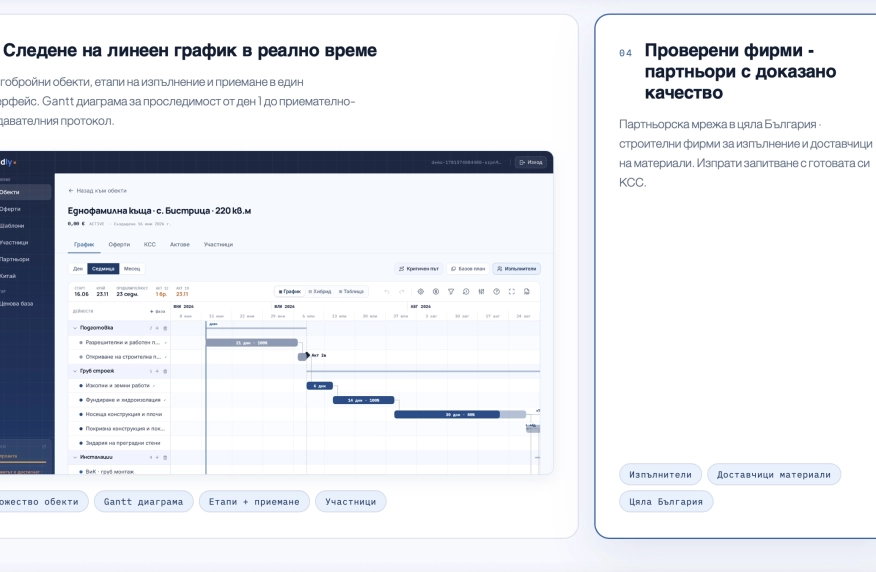Click the Акт 2а milestone marker
The image size is (876, 572).
pos(307,355)
